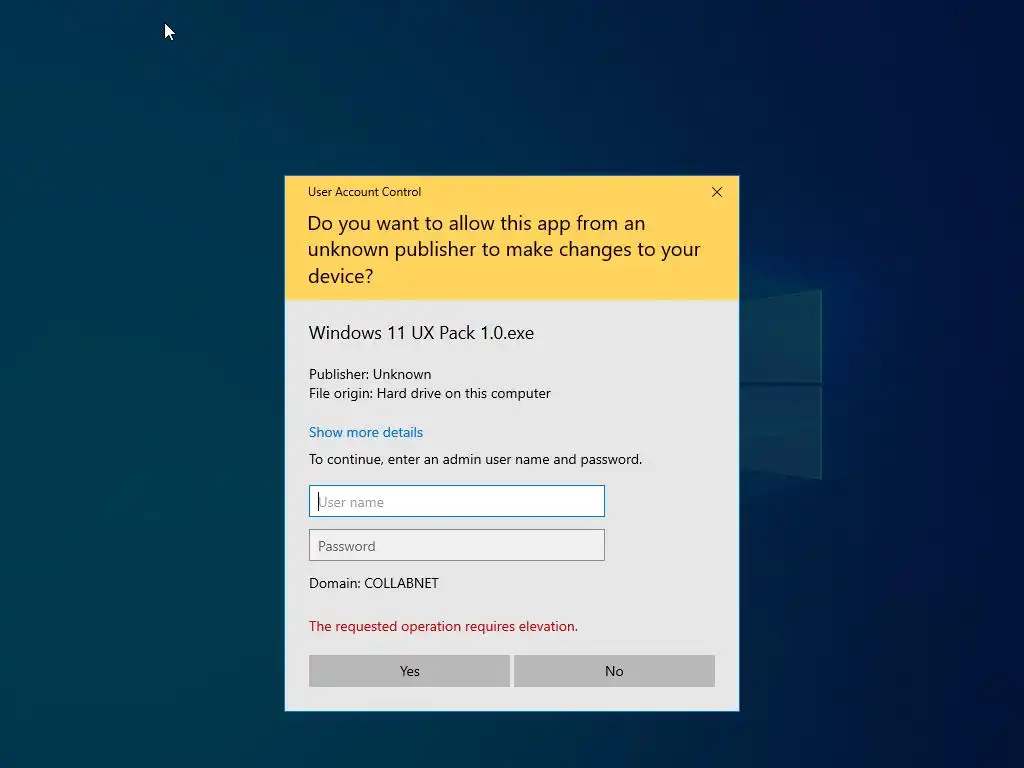Close the User Account Control dialog
1024x768 pixels.
pos(716,192)
